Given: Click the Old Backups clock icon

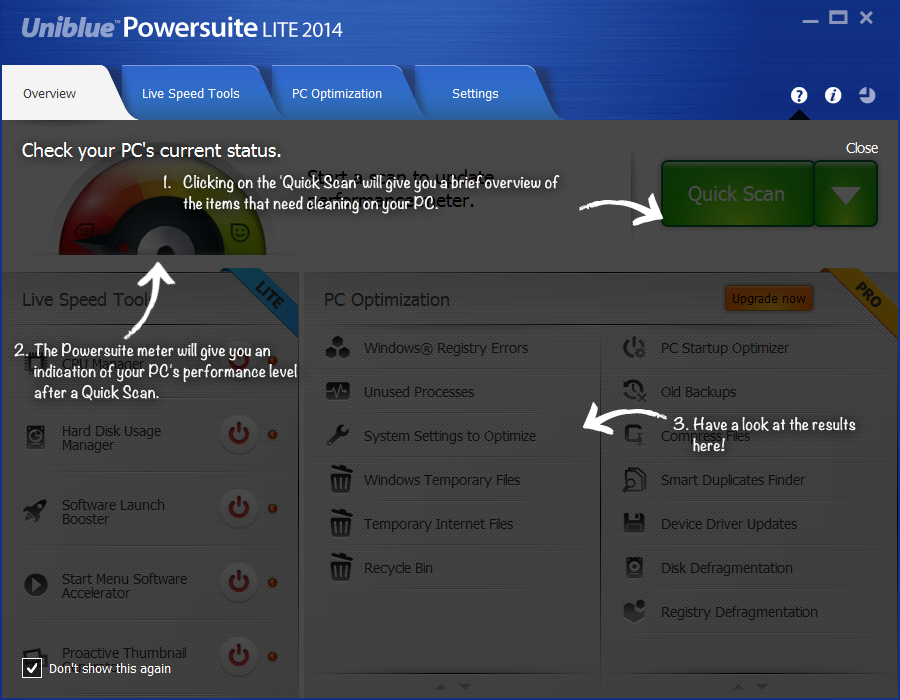Looking at the screenshot, I should coord(634,391).
